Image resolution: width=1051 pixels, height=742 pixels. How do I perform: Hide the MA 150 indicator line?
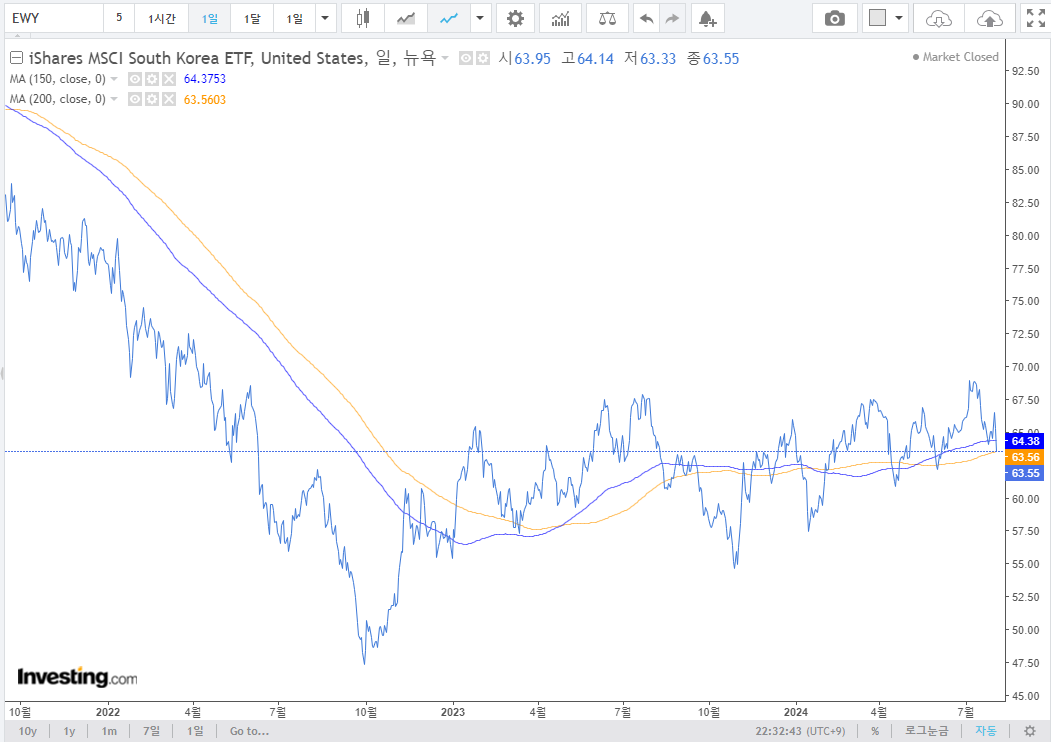tap(135, 79)
